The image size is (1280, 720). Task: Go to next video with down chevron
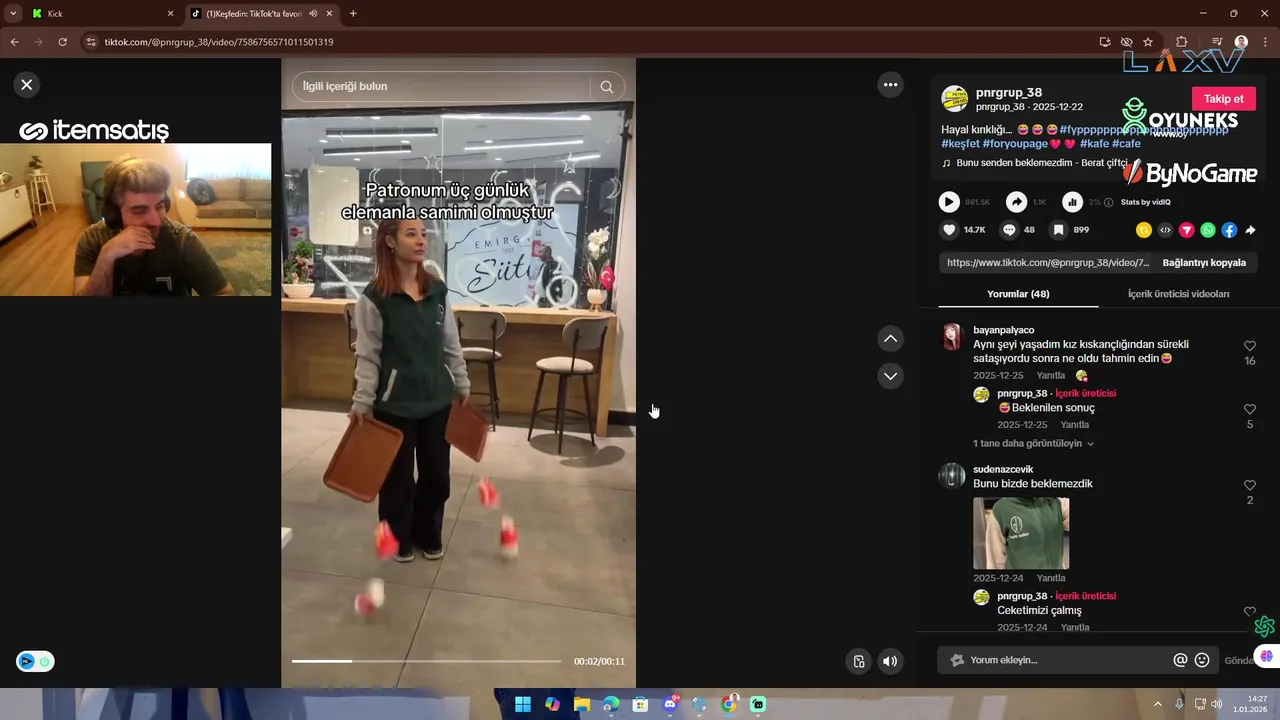coord(890,376)
